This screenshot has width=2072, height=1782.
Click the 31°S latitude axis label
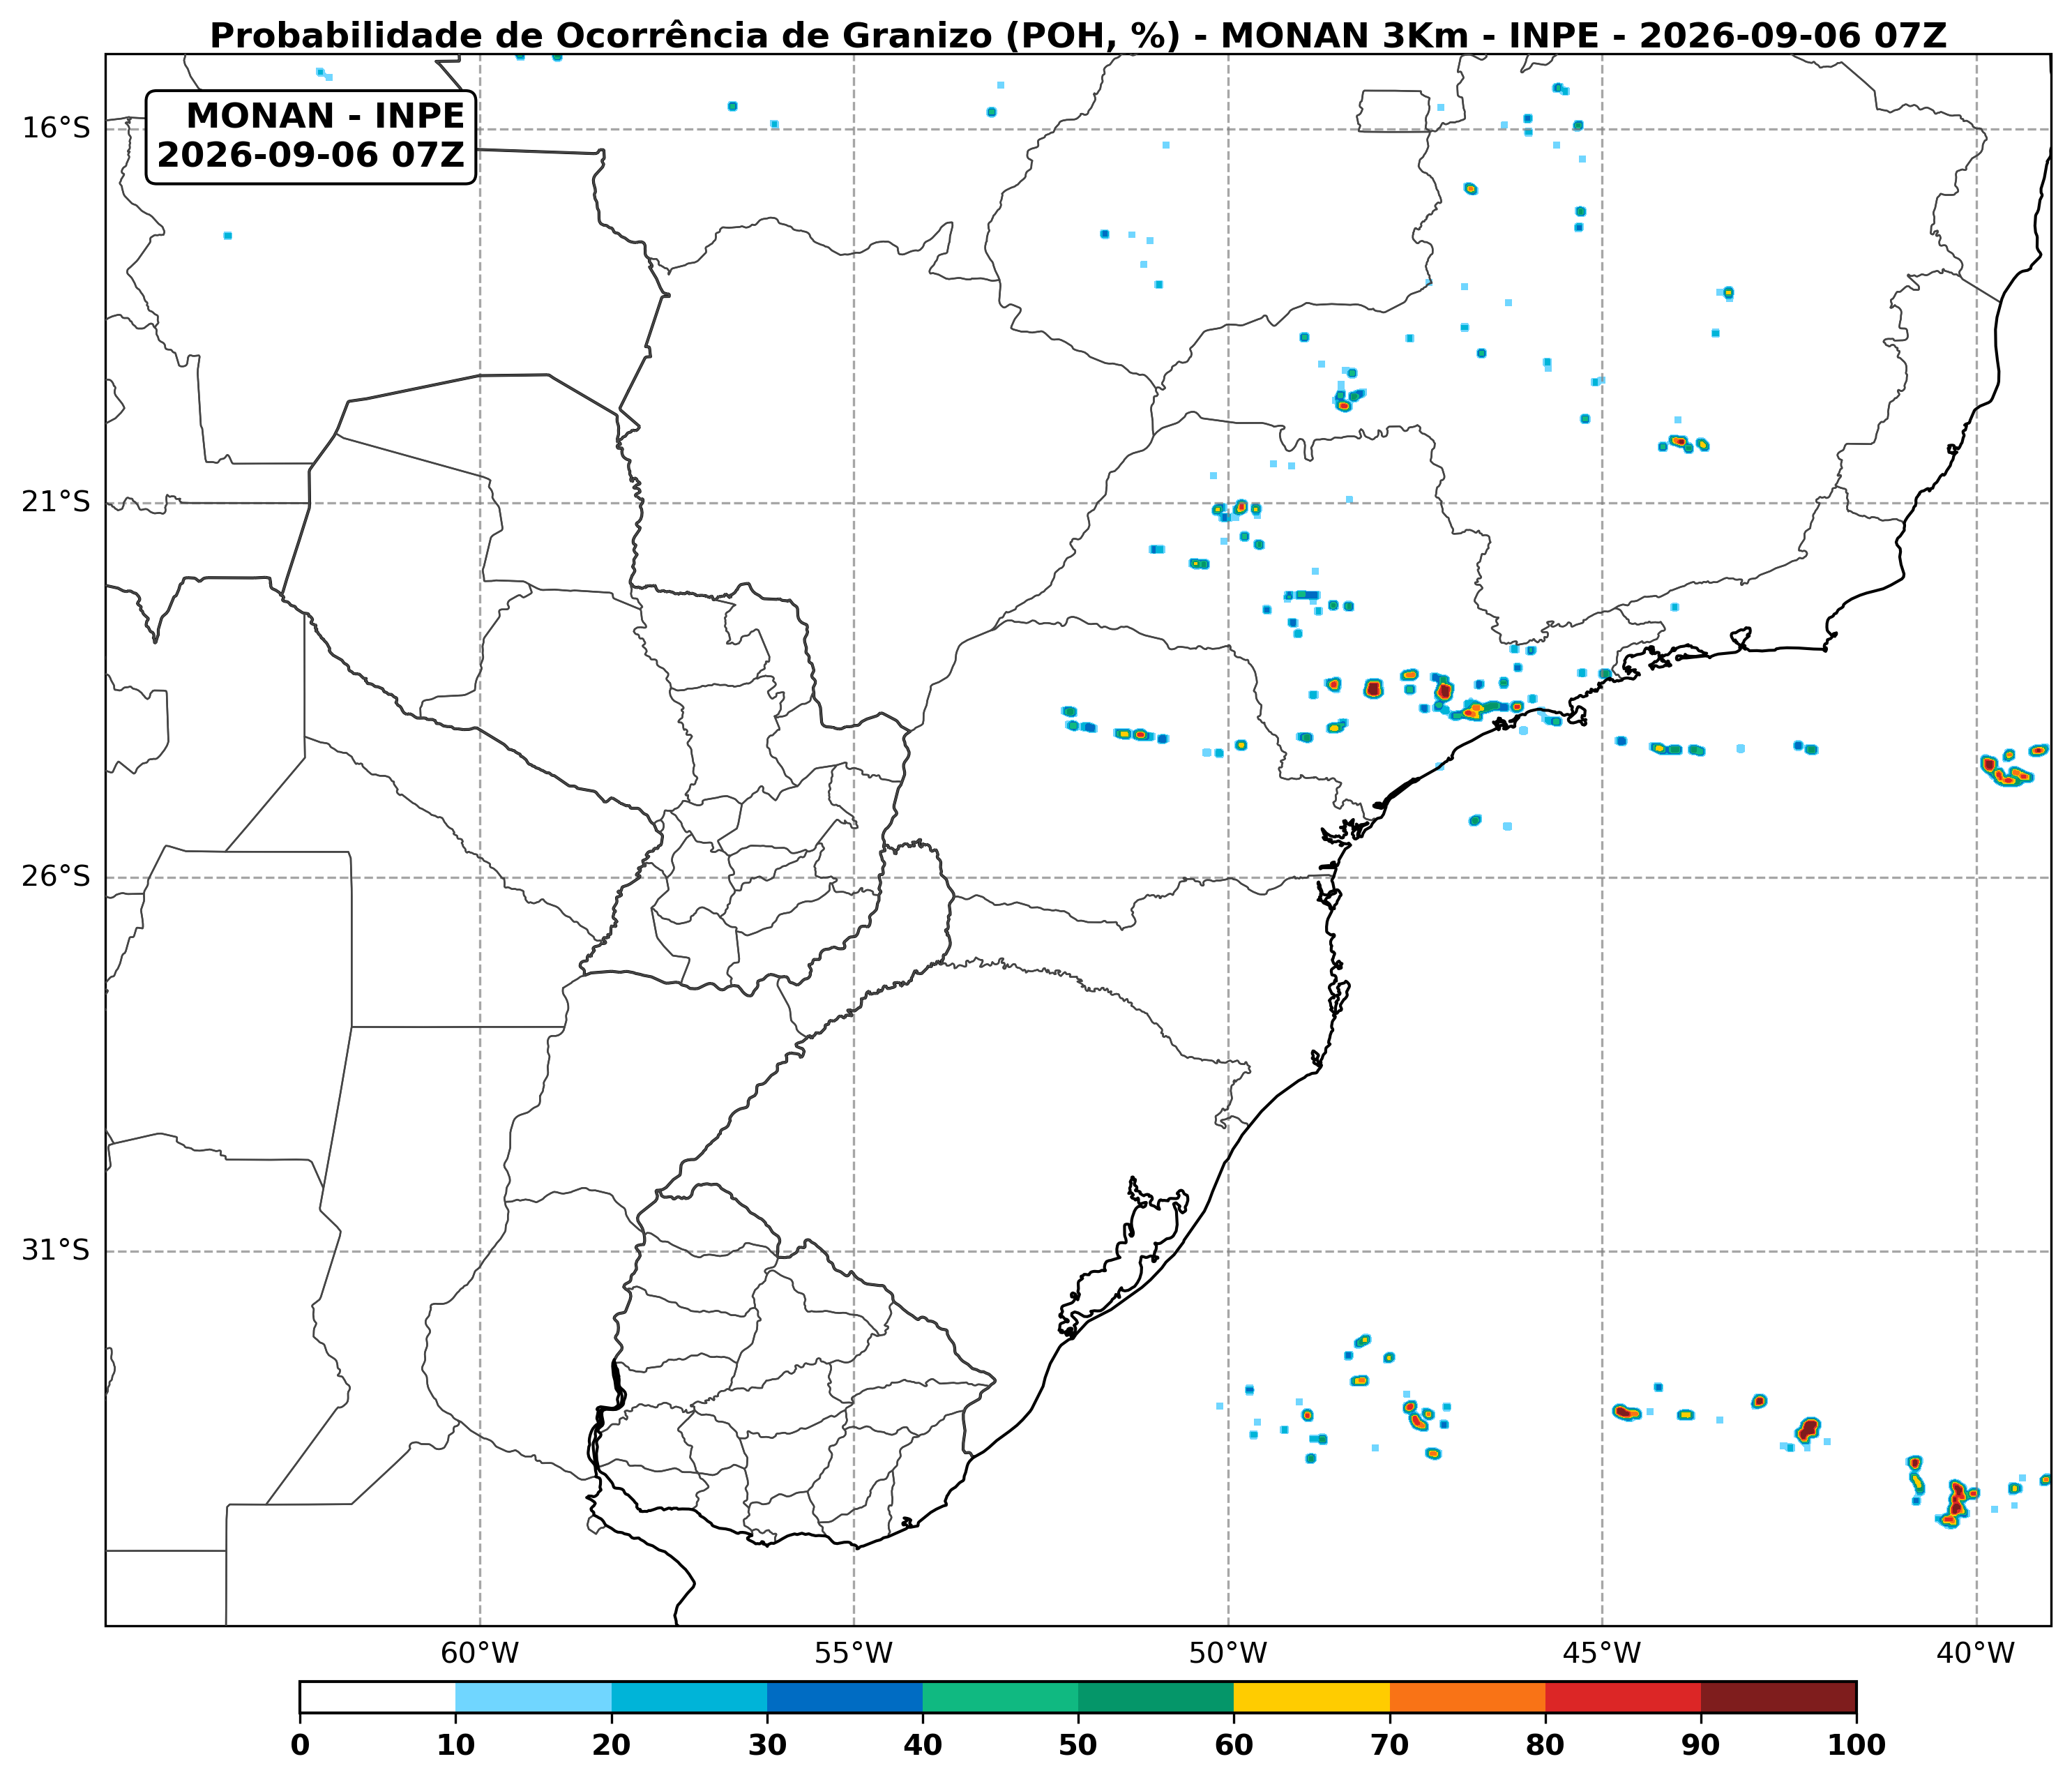pyautogui.click(x=56, y=1250)
